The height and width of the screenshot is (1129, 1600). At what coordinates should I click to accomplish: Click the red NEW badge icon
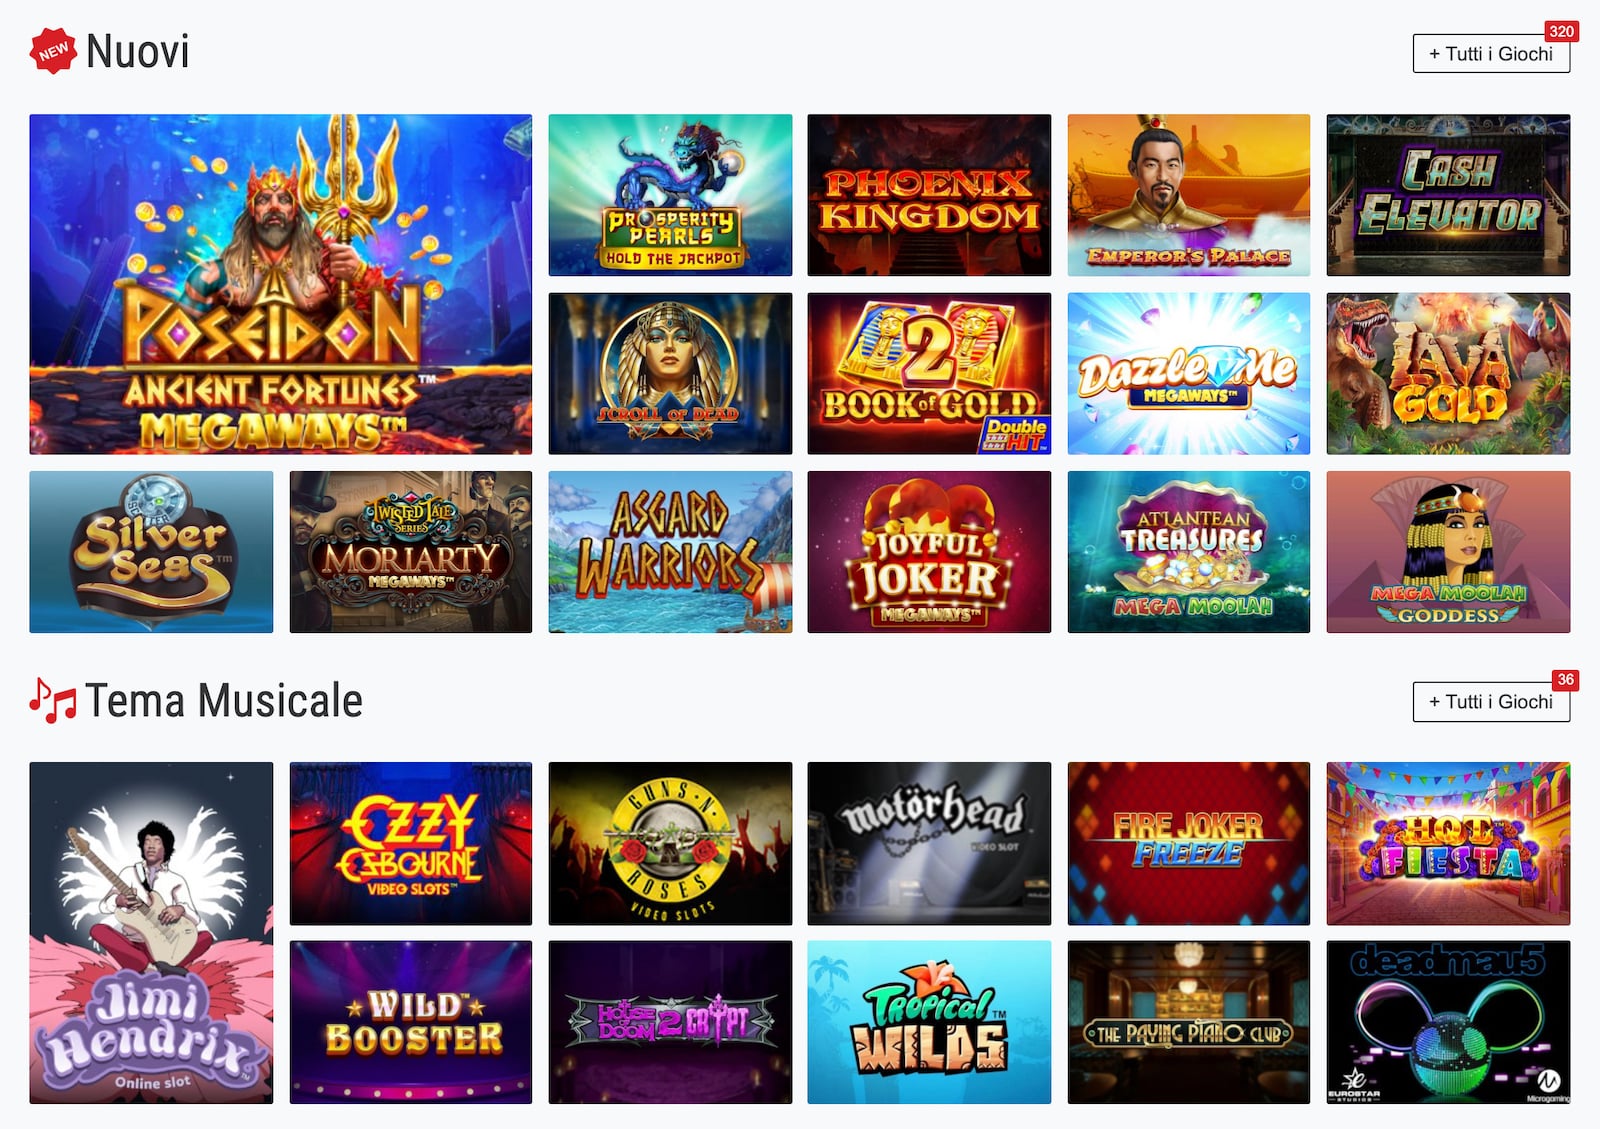pos(53,50)
